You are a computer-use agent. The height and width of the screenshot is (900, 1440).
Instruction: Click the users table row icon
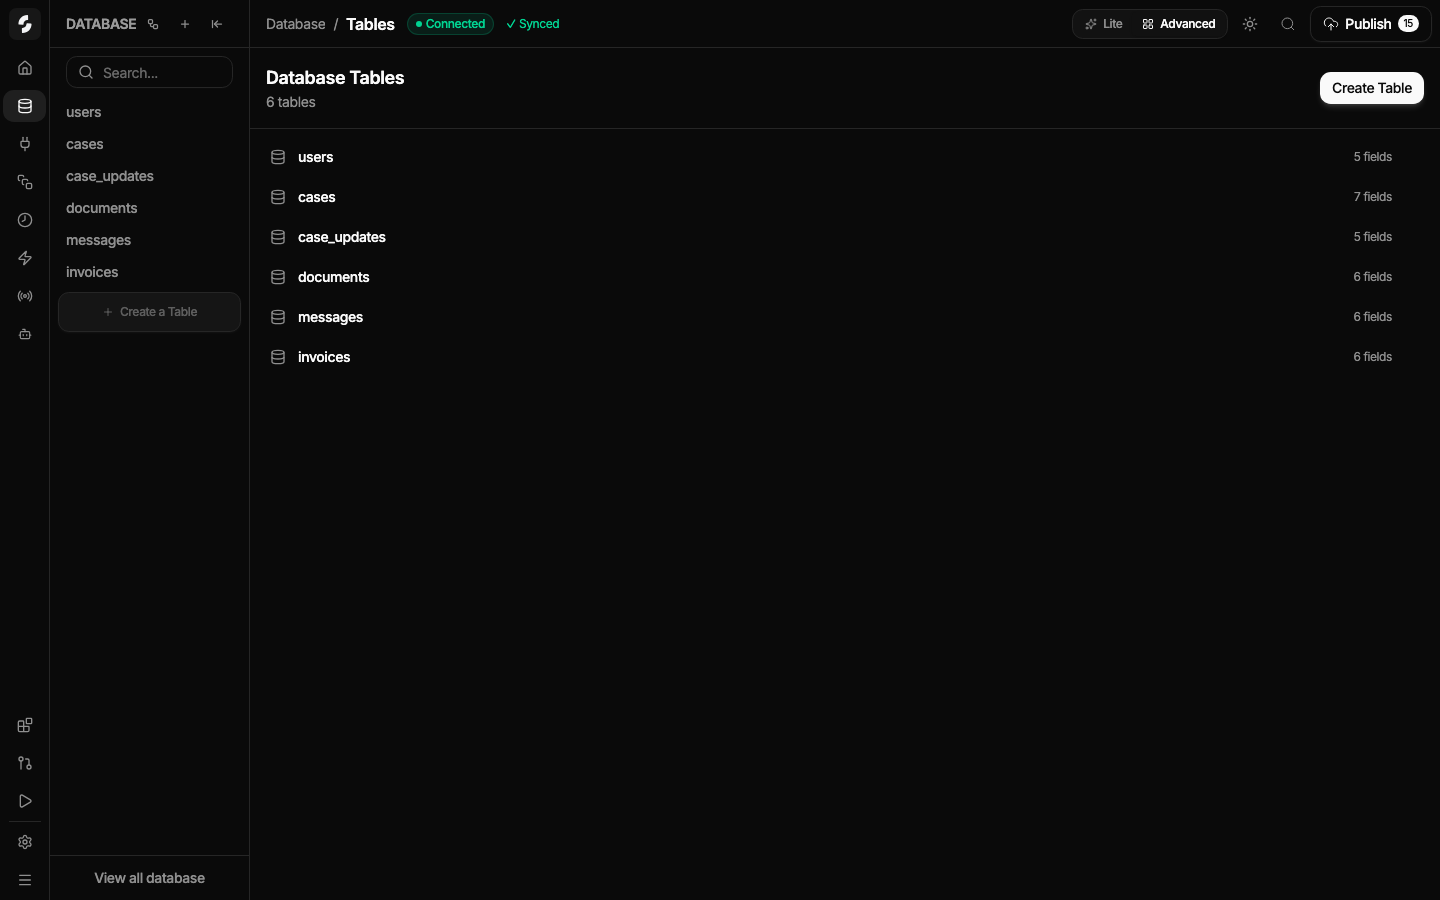278,157
